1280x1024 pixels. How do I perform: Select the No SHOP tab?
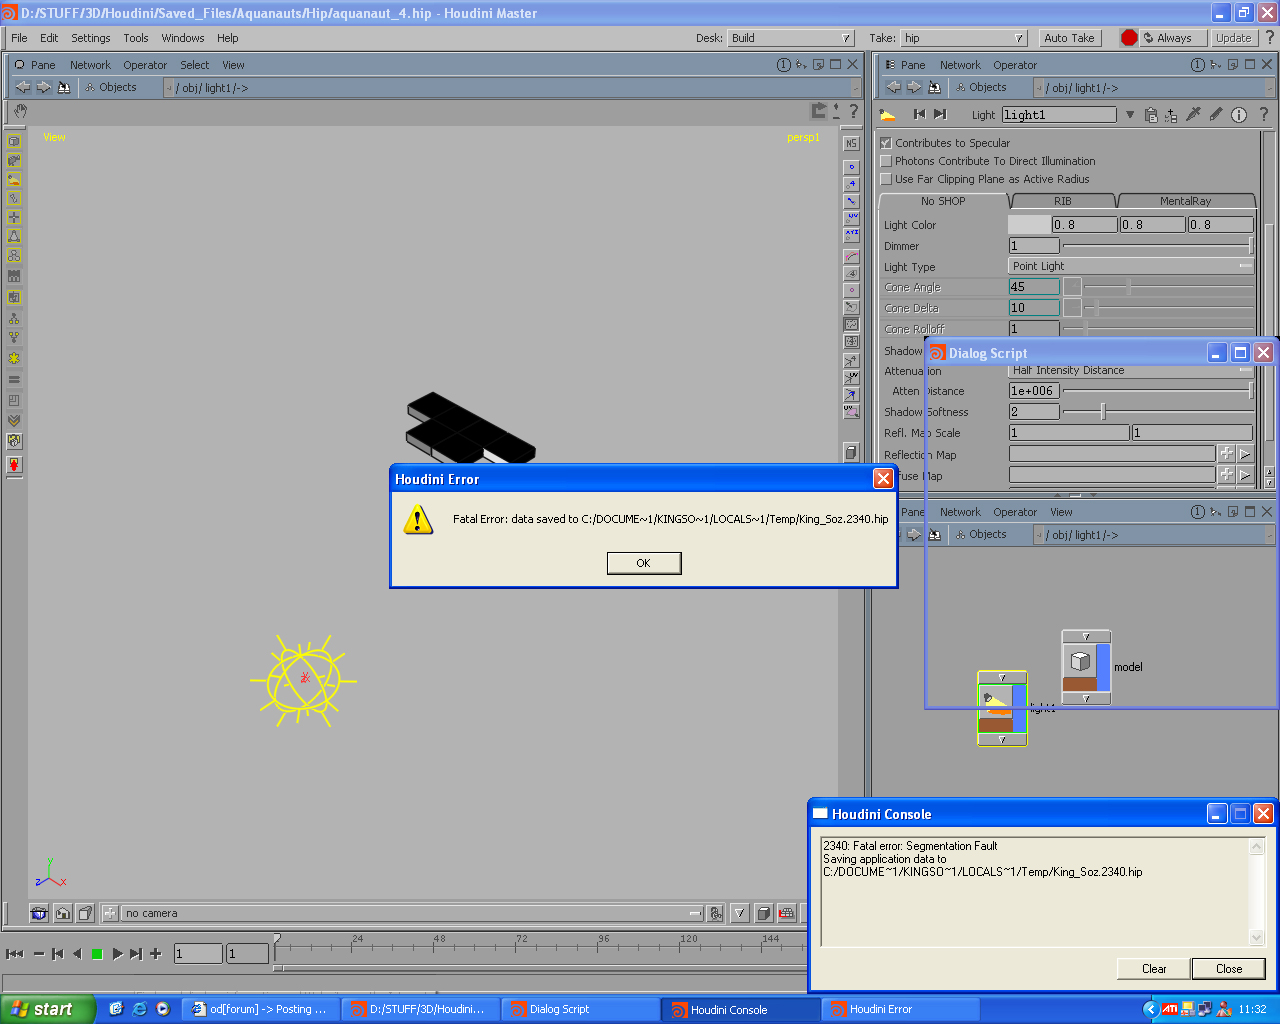[943, 201]
